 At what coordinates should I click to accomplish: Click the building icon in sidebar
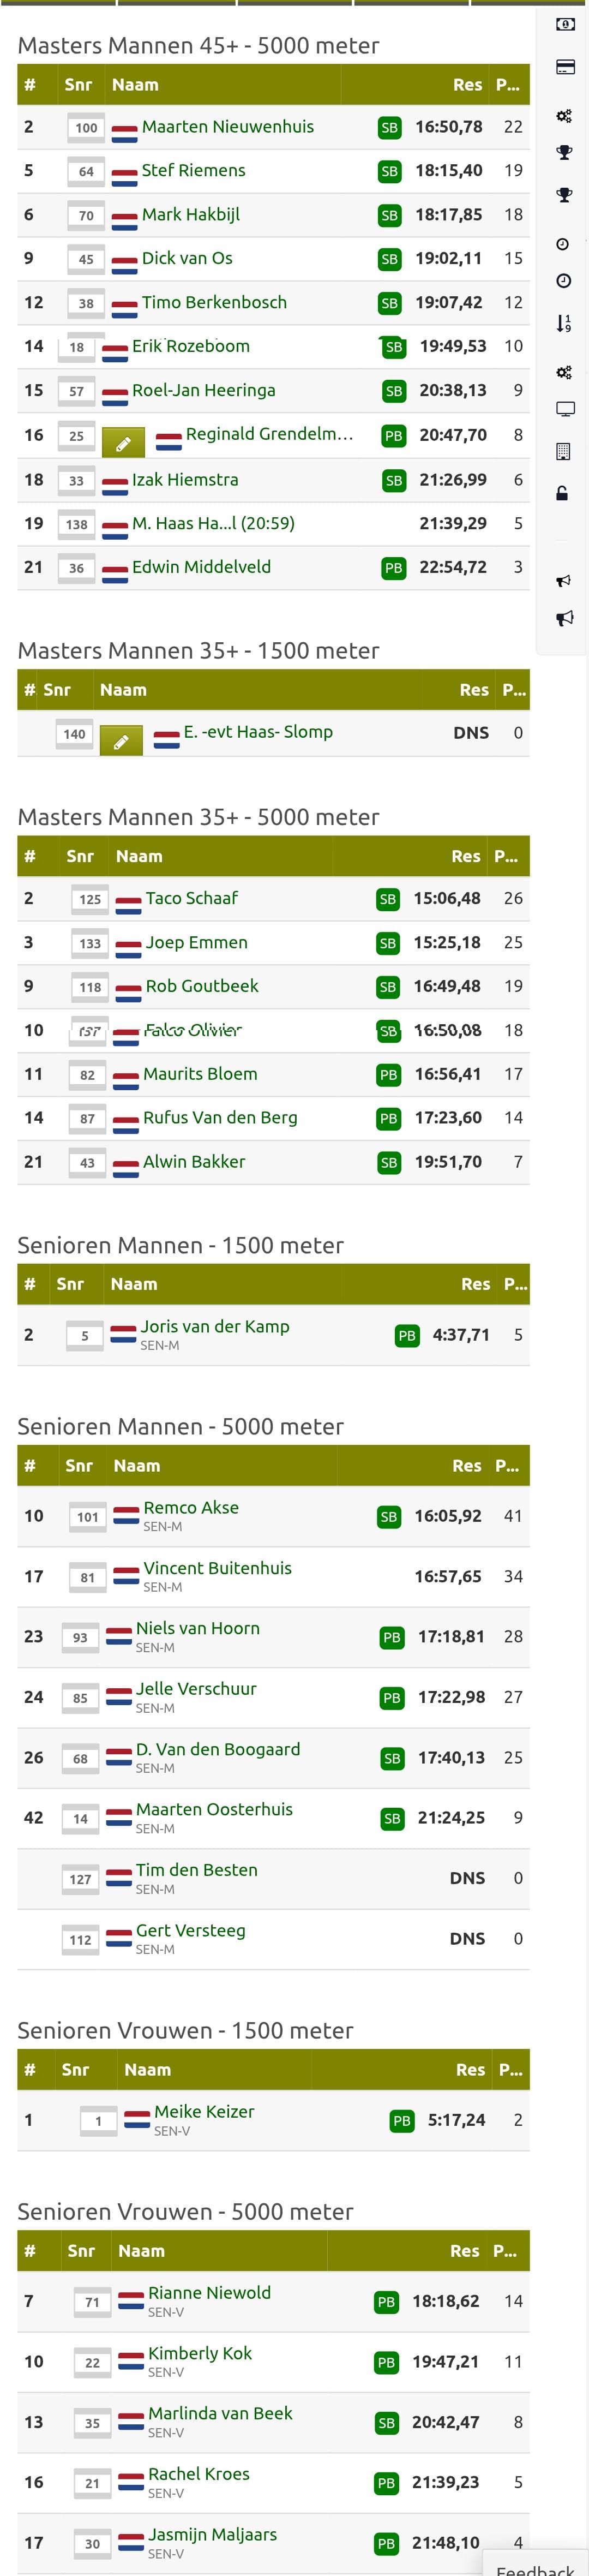(563, 452)
